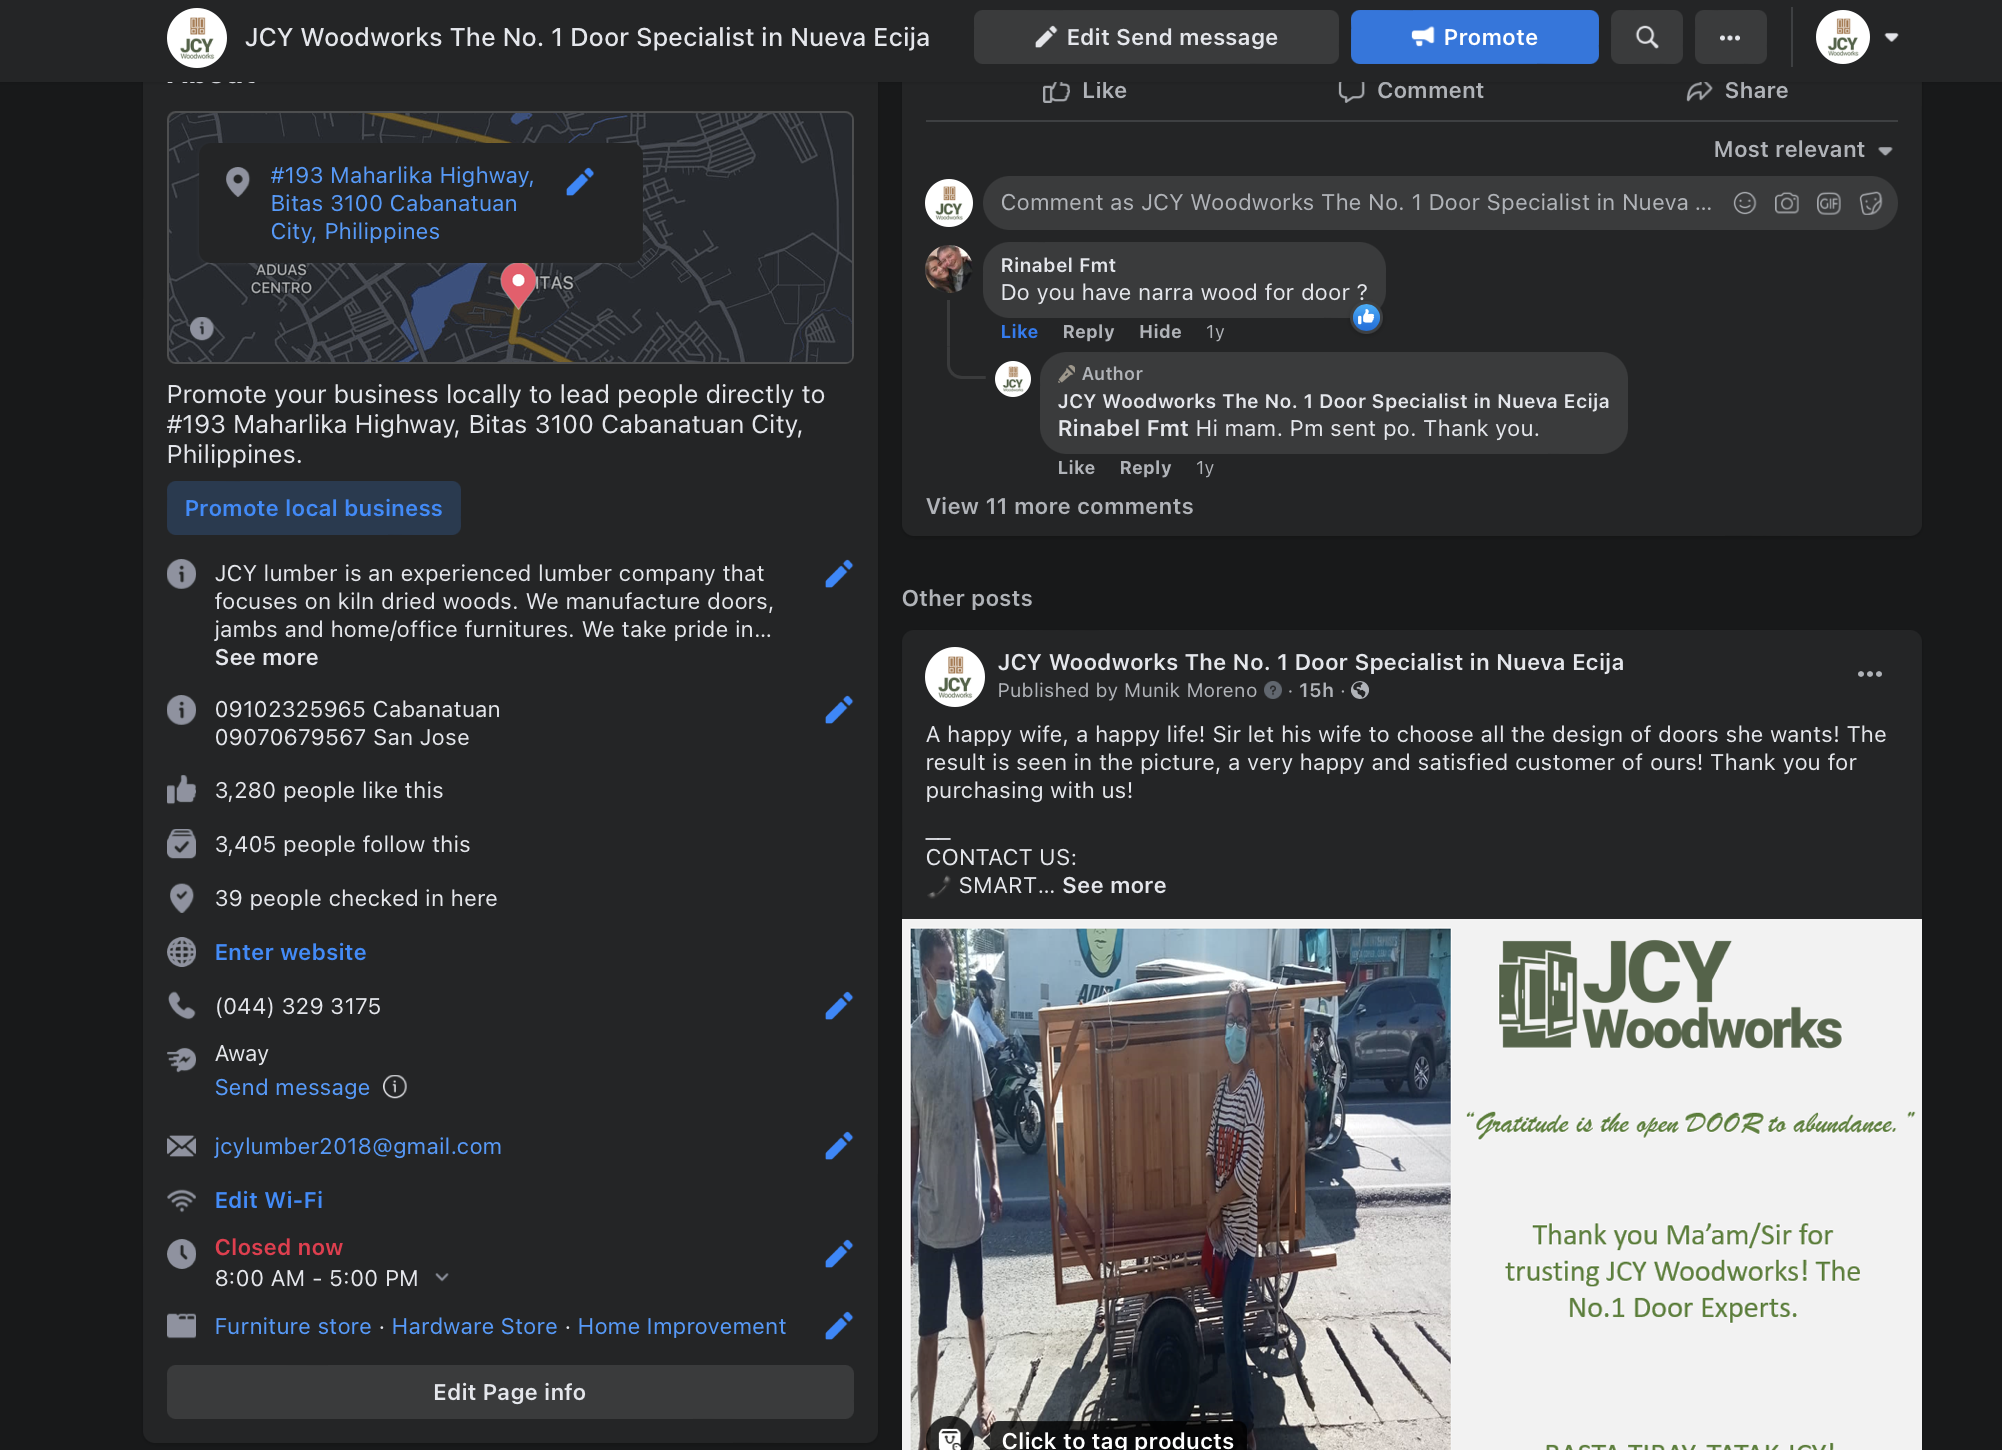The width and height of the screenshot is (2002, 1450).
Task: Open the sticker picker in comment box
Action: 1870,203
